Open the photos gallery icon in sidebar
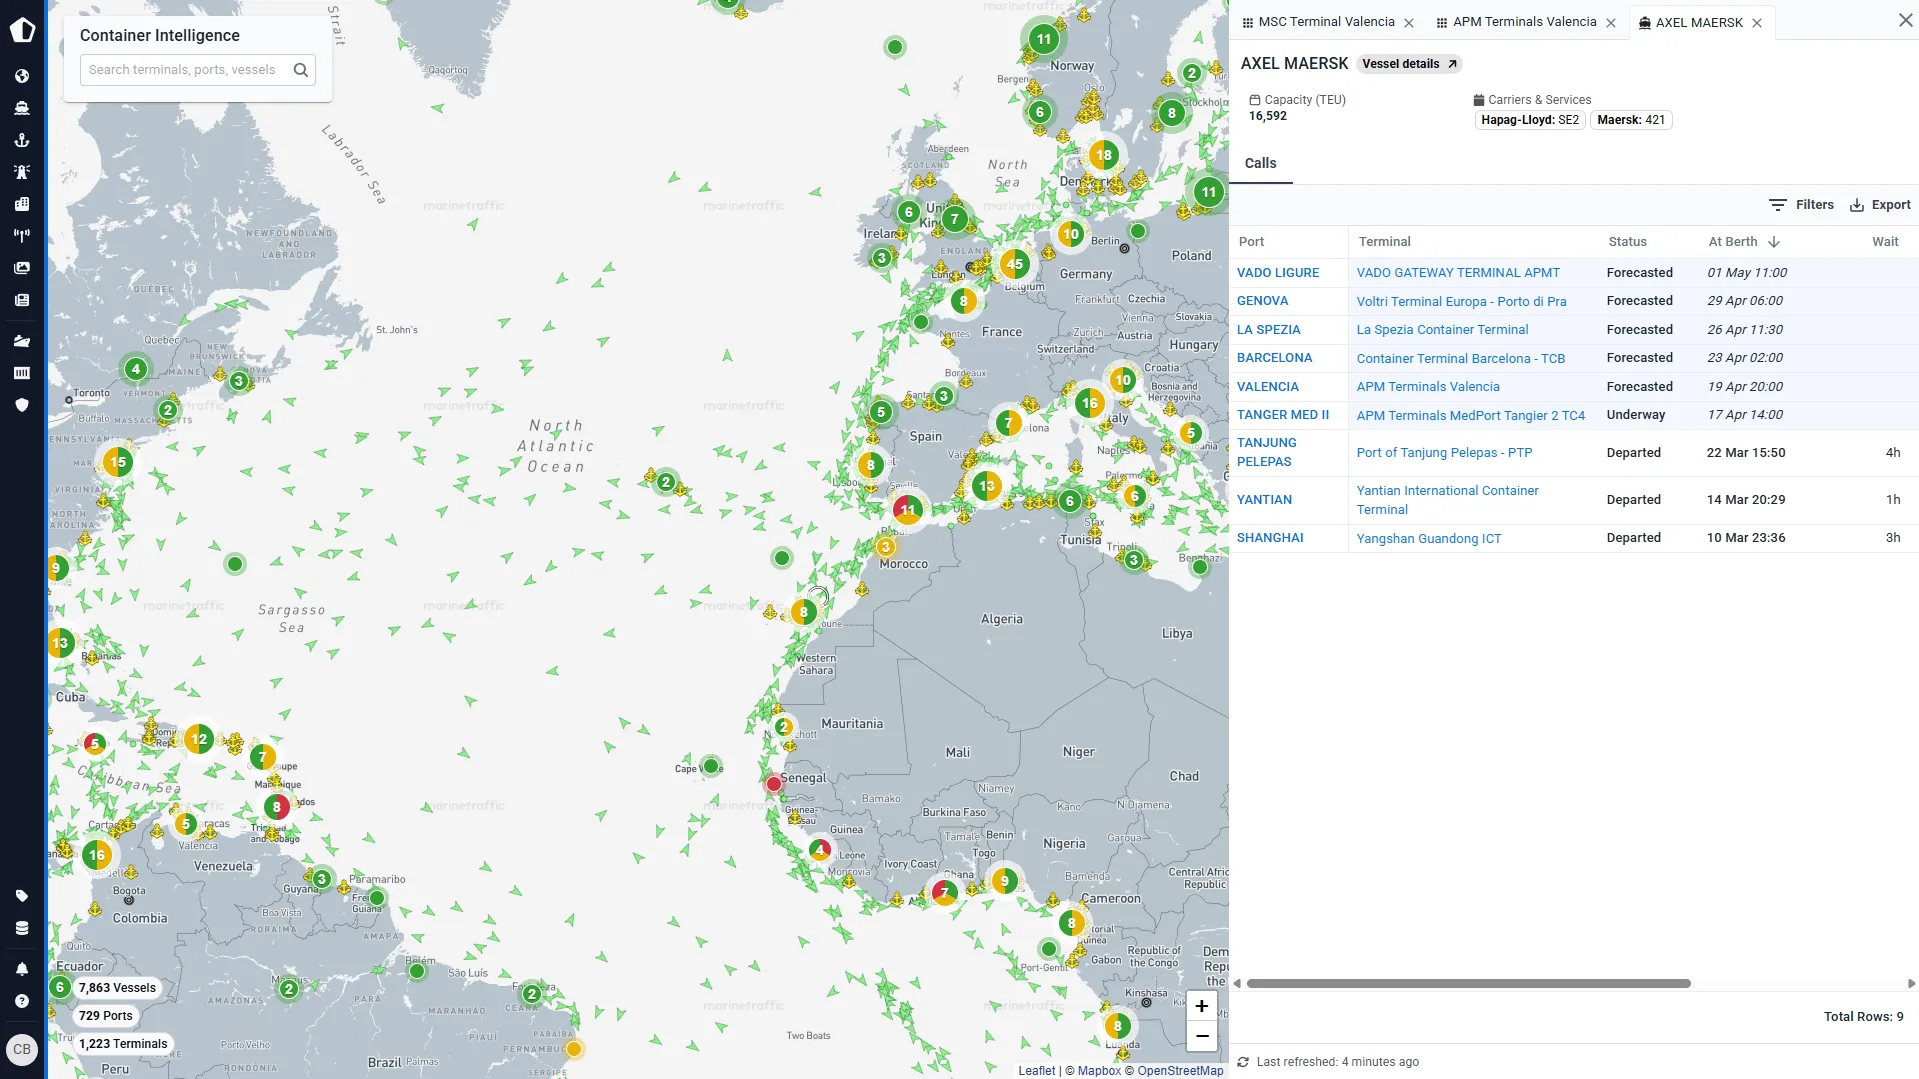The image size is (1919, 1079). (x=22, y=268)
